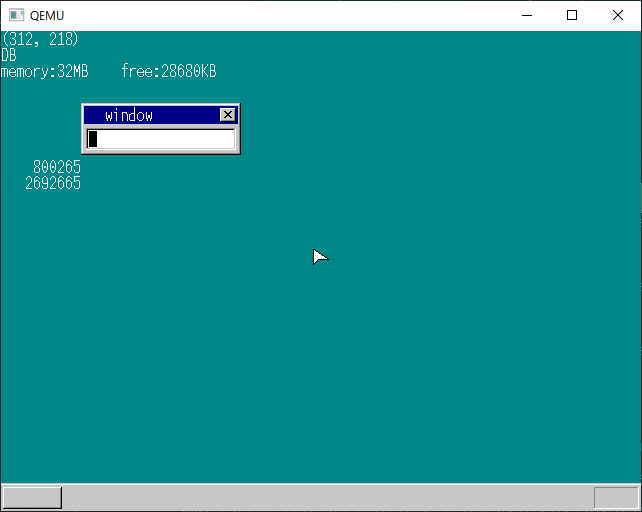
Task: Click the white text box in 'window'
Action: [161, 139]
